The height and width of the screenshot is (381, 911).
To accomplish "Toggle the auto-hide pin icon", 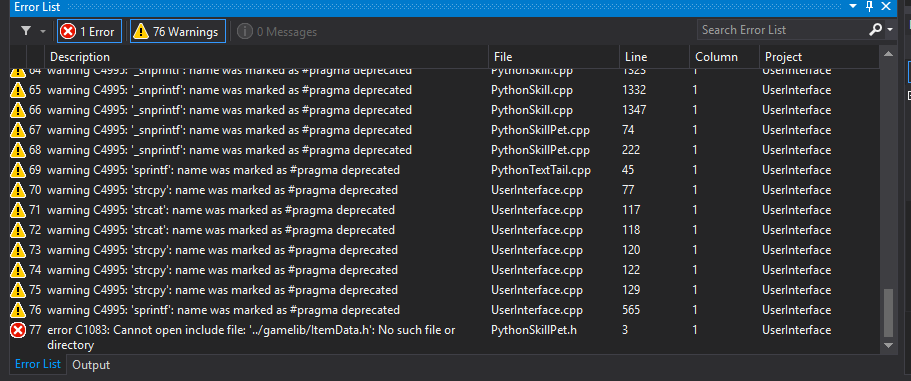I will [x=869, y=6].
